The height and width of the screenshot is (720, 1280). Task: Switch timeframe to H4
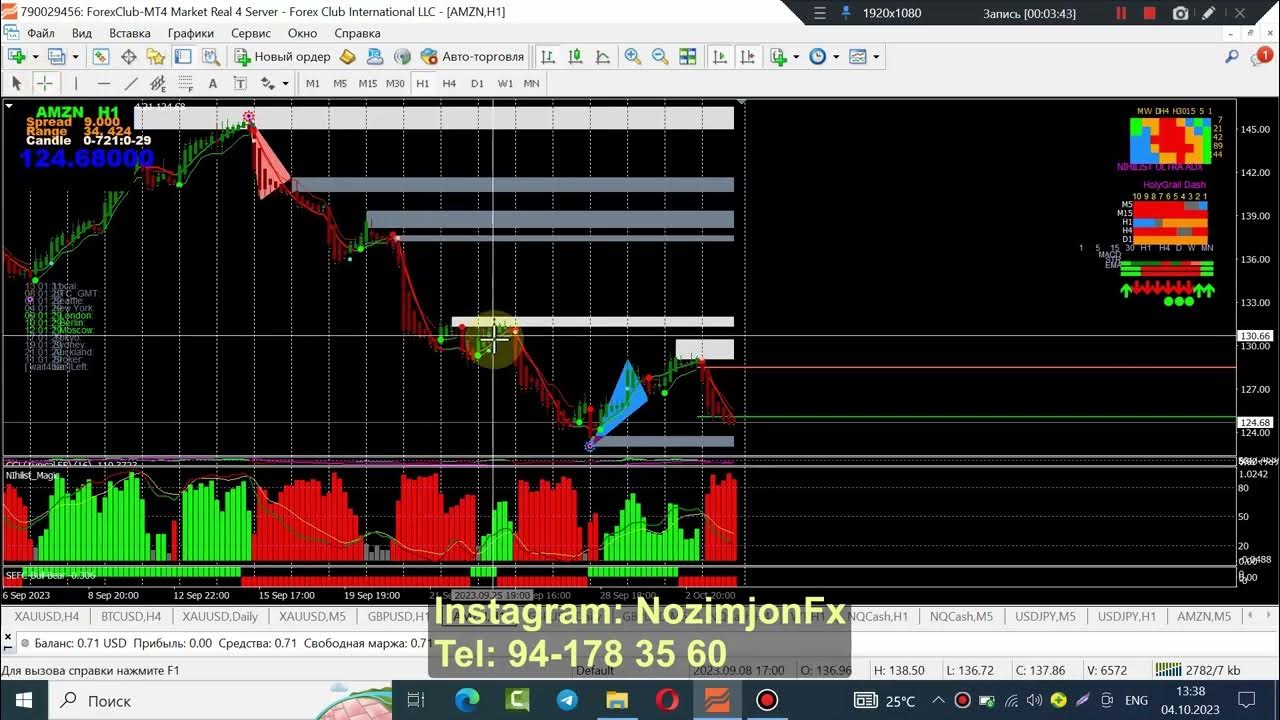[x=449, y=83]
